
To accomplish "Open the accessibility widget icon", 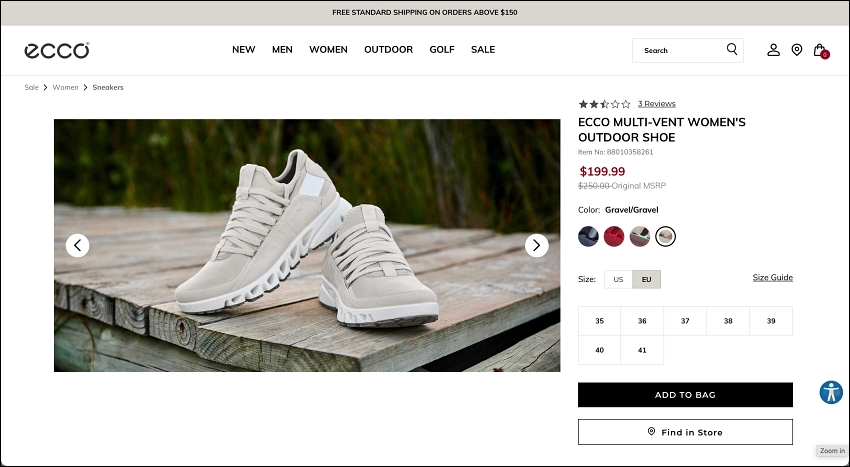I will click(x=831, y=392).
